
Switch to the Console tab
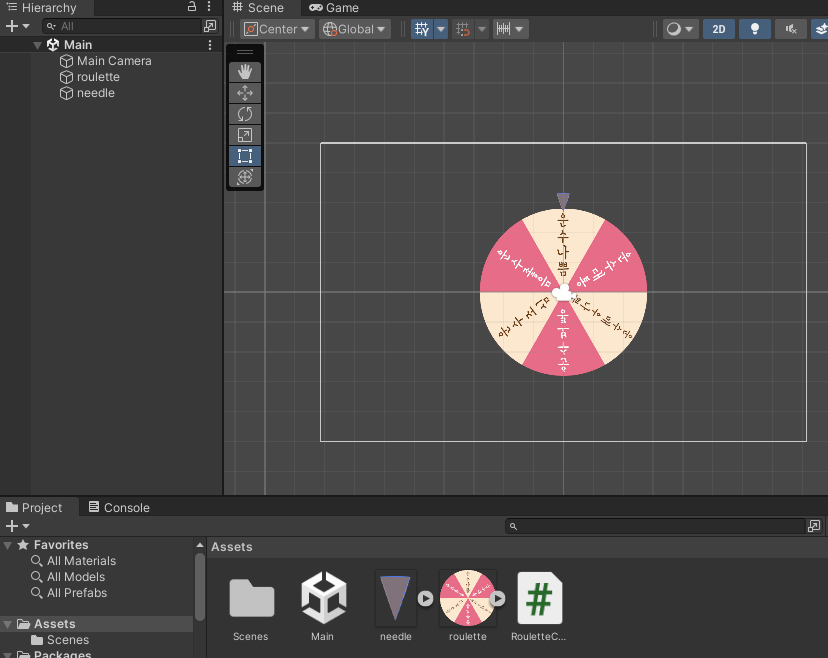[119, 507]
